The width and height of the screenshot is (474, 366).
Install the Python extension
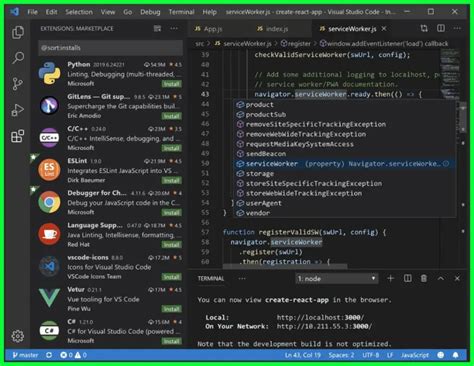(172, 84)
